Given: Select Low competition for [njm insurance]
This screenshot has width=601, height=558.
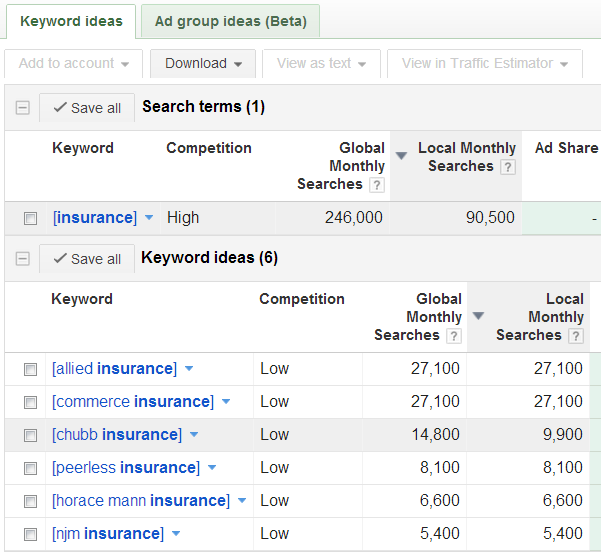Looking at the screenshot, I should point(274,533).
